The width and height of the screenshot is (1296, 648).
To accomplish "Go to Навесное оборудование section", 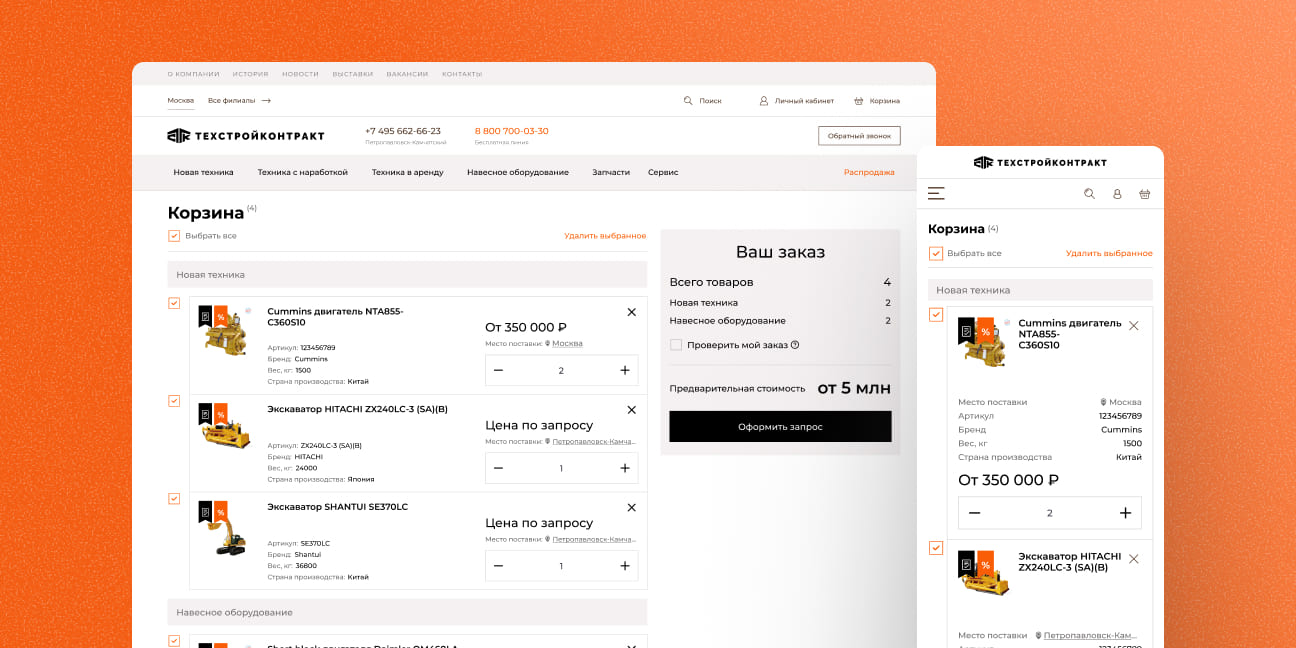I will click(x=518, y=172).
